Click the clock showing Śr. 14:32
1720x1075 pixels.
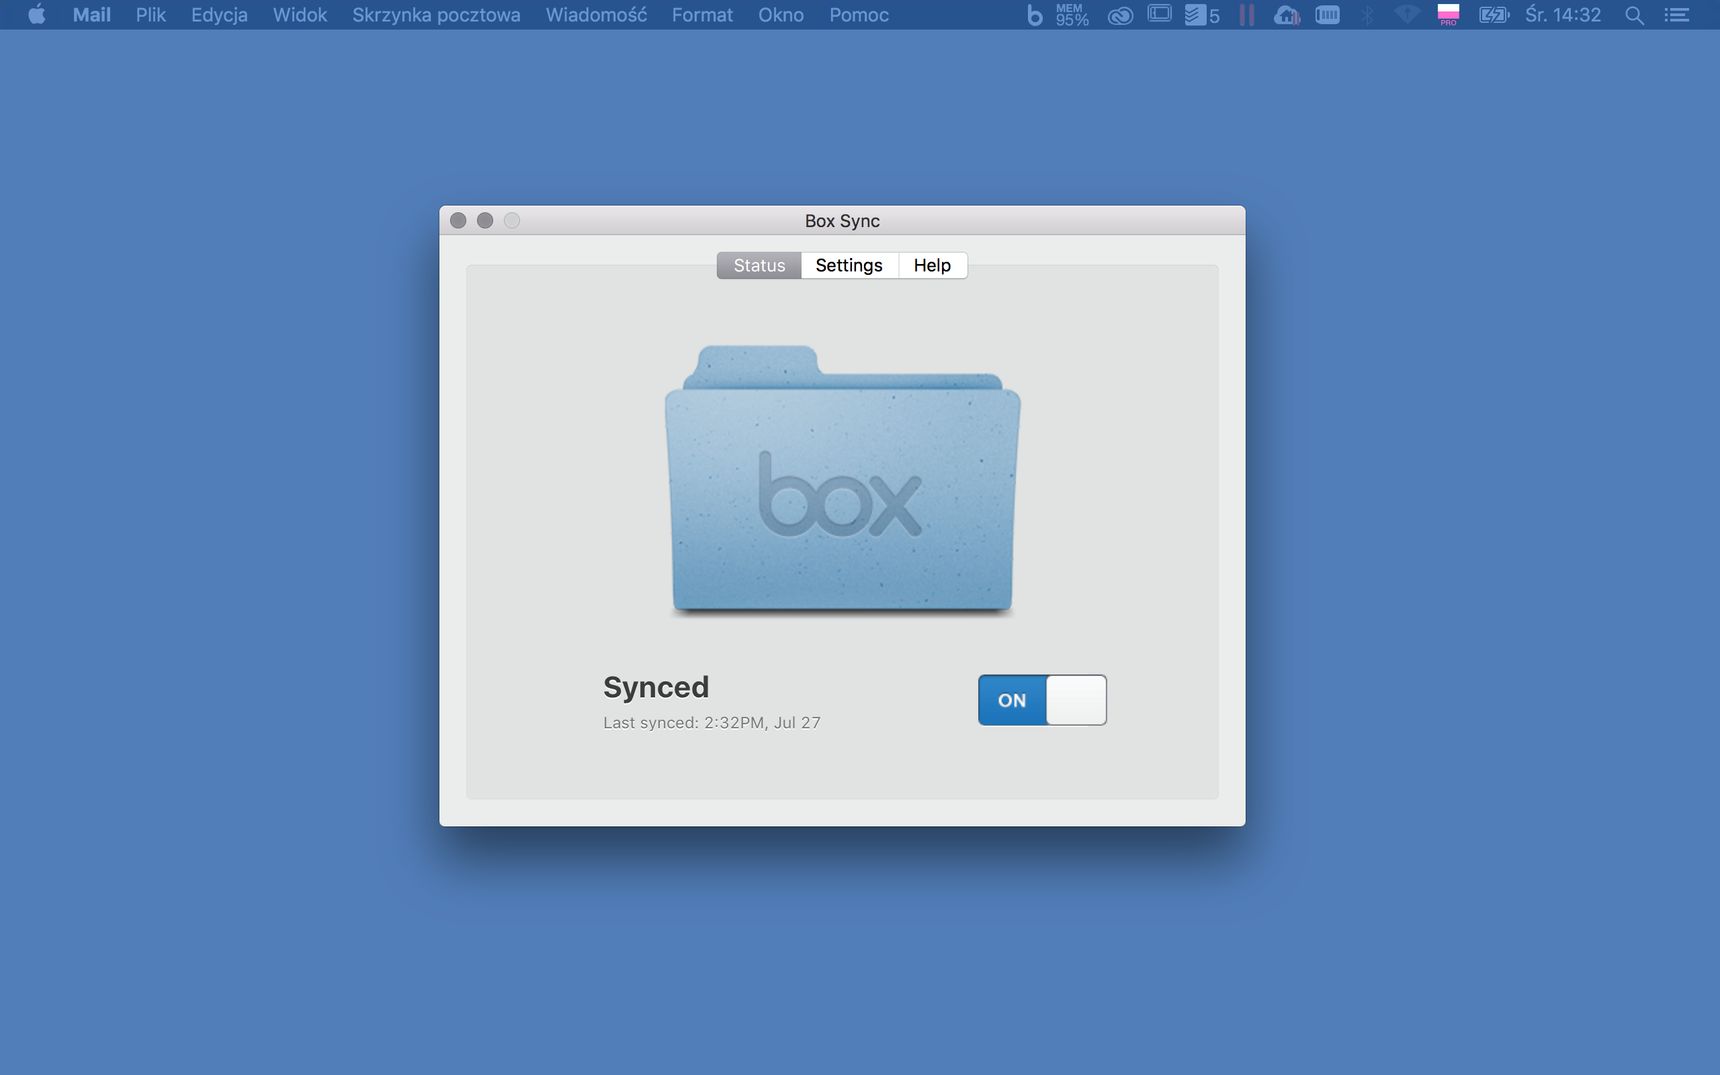1563,15
